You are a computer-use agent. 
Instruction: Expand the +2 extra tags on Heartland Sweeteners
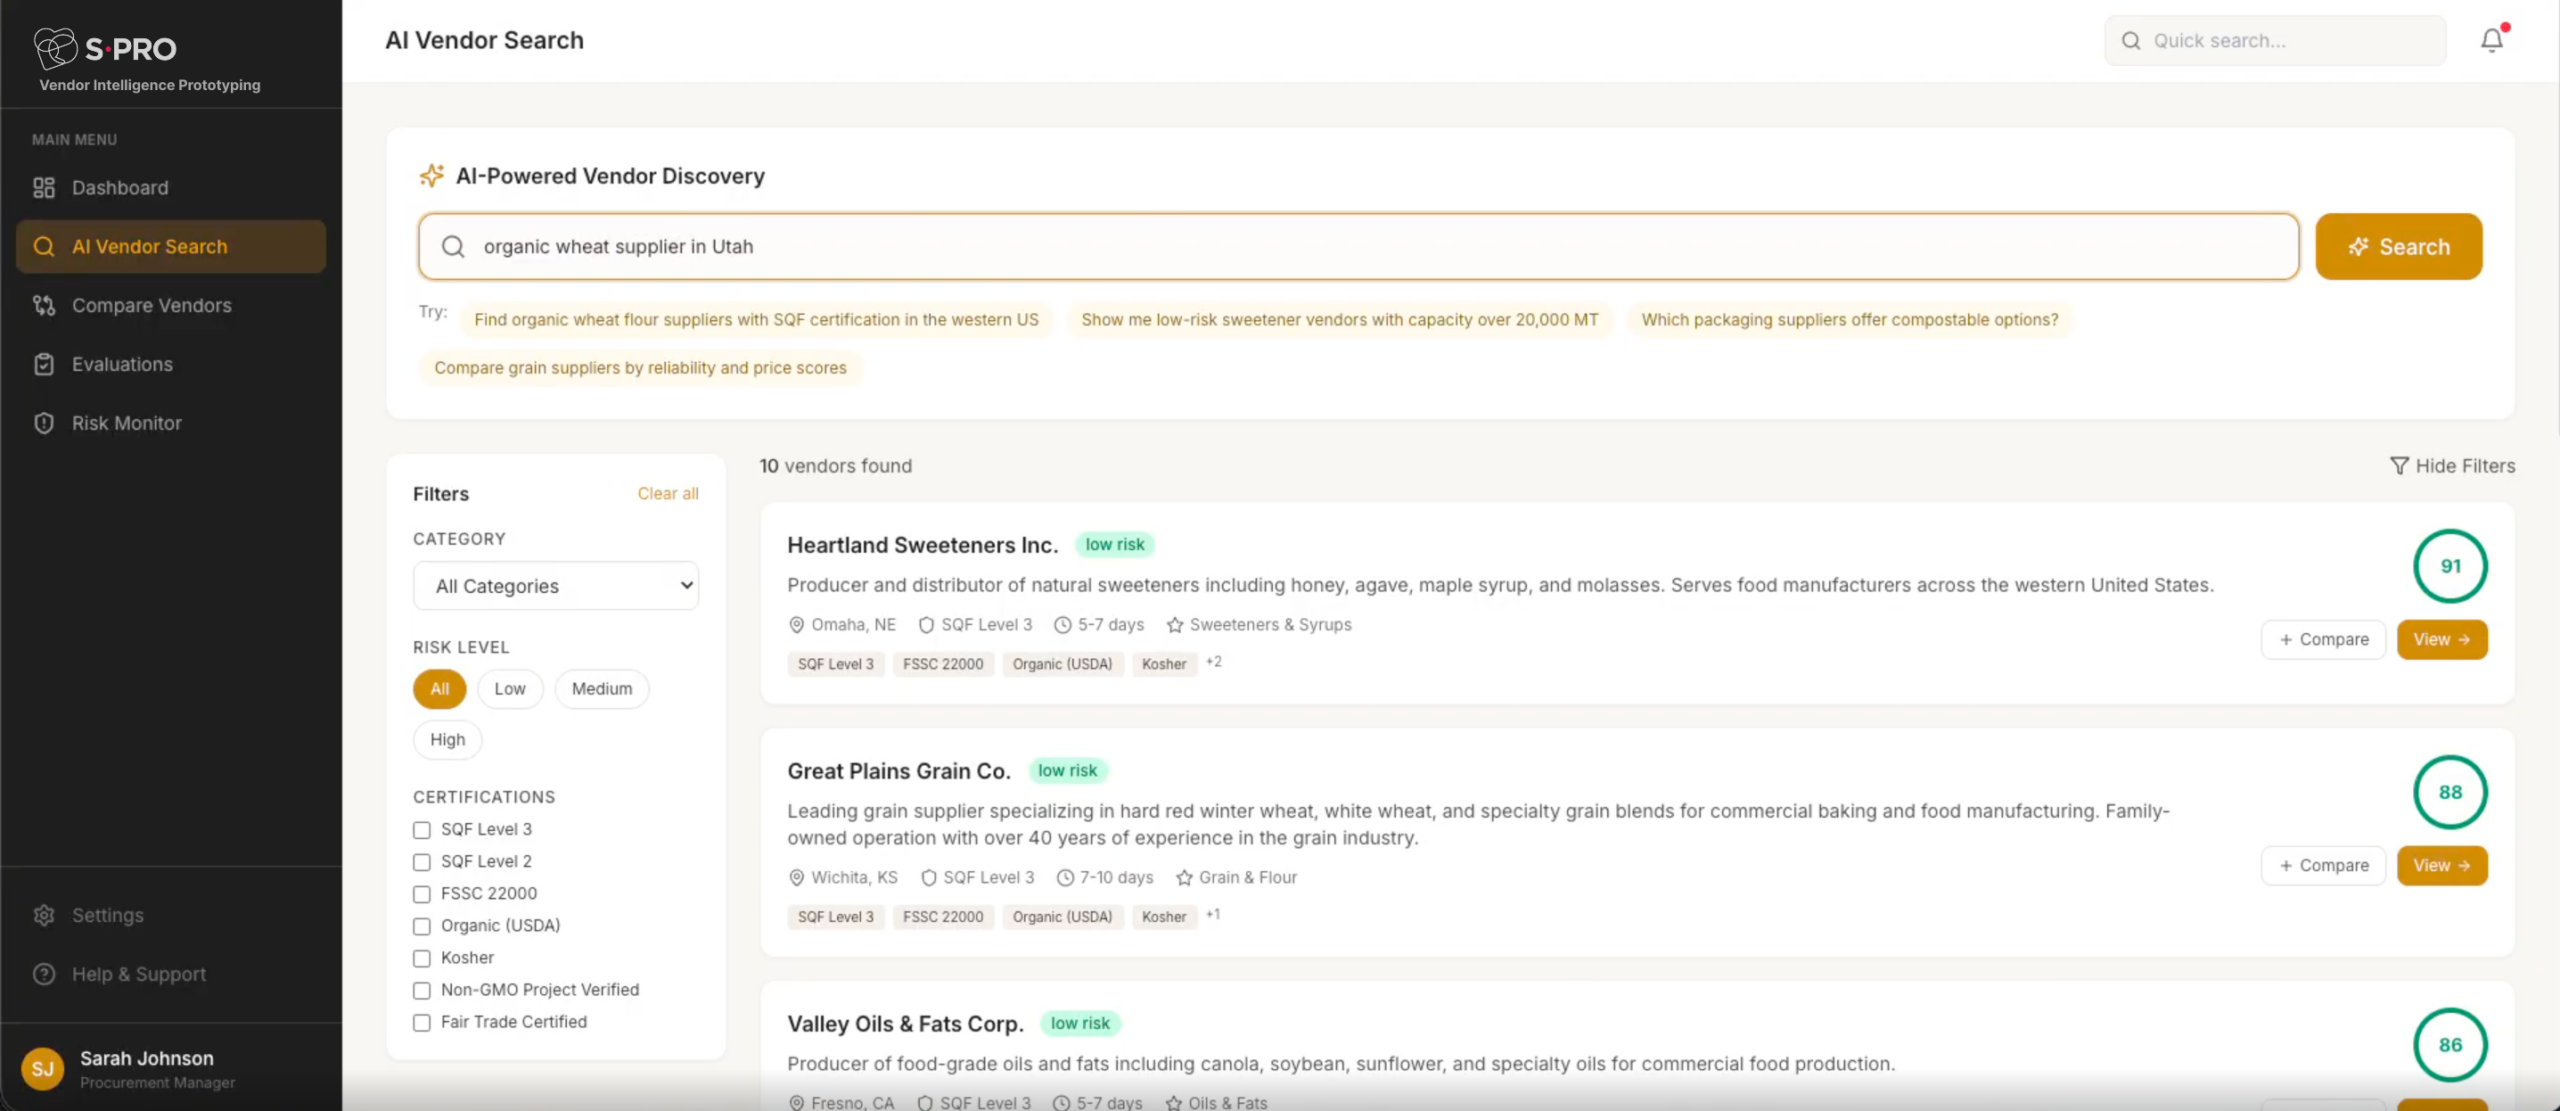click(1213, 662)
